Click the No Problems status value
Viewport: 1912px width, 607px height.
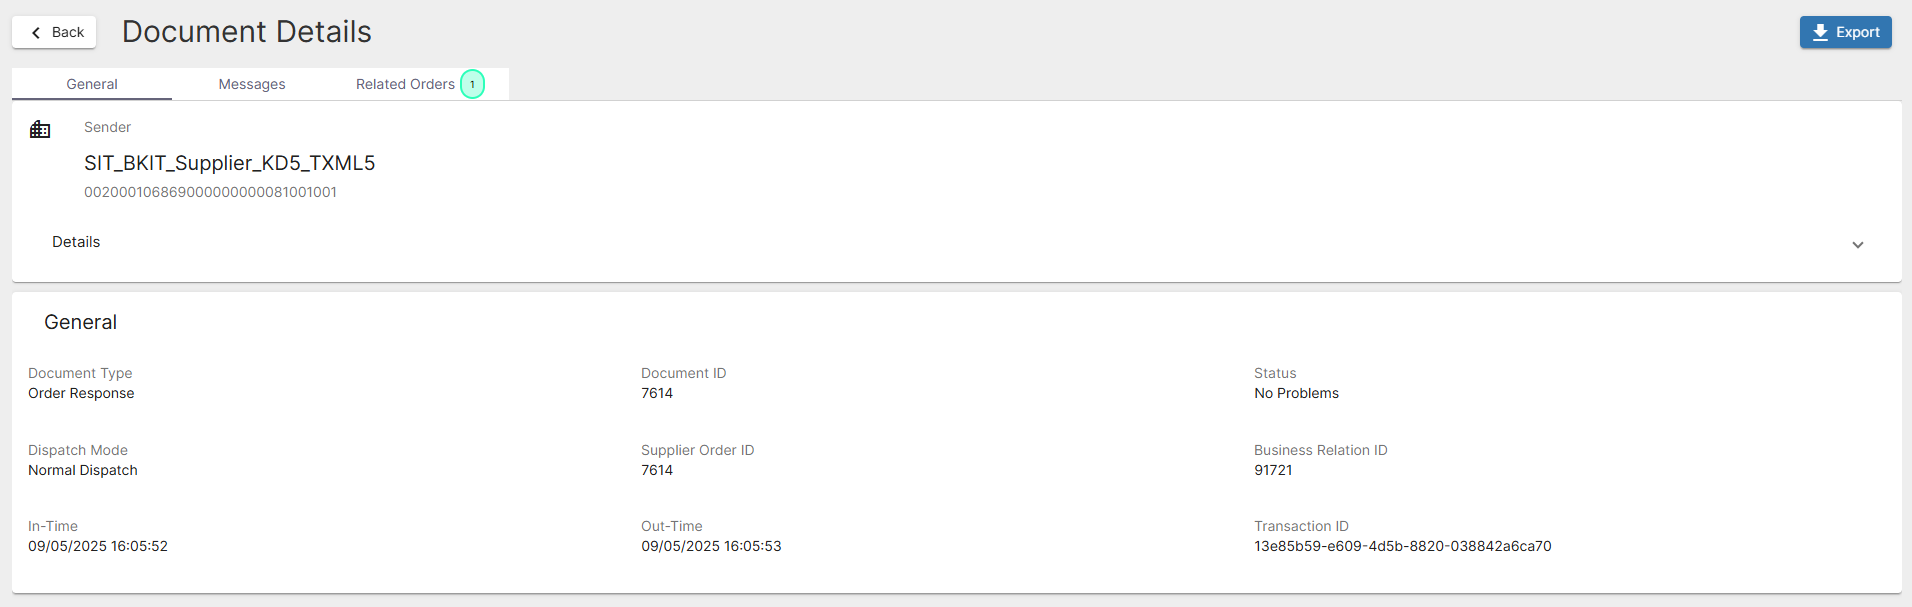1296,393
